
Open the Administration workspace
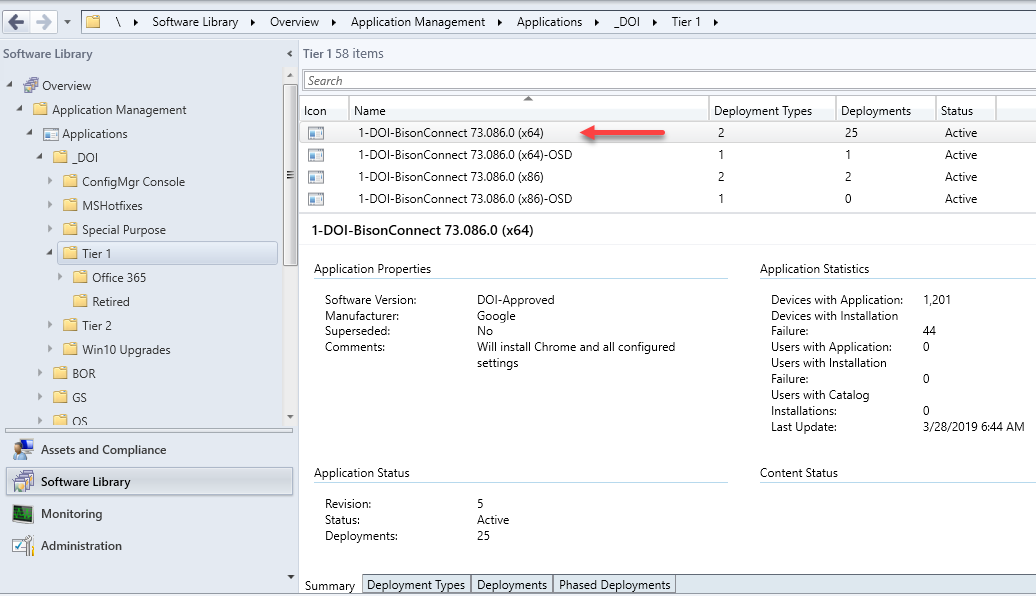point(149,546)
